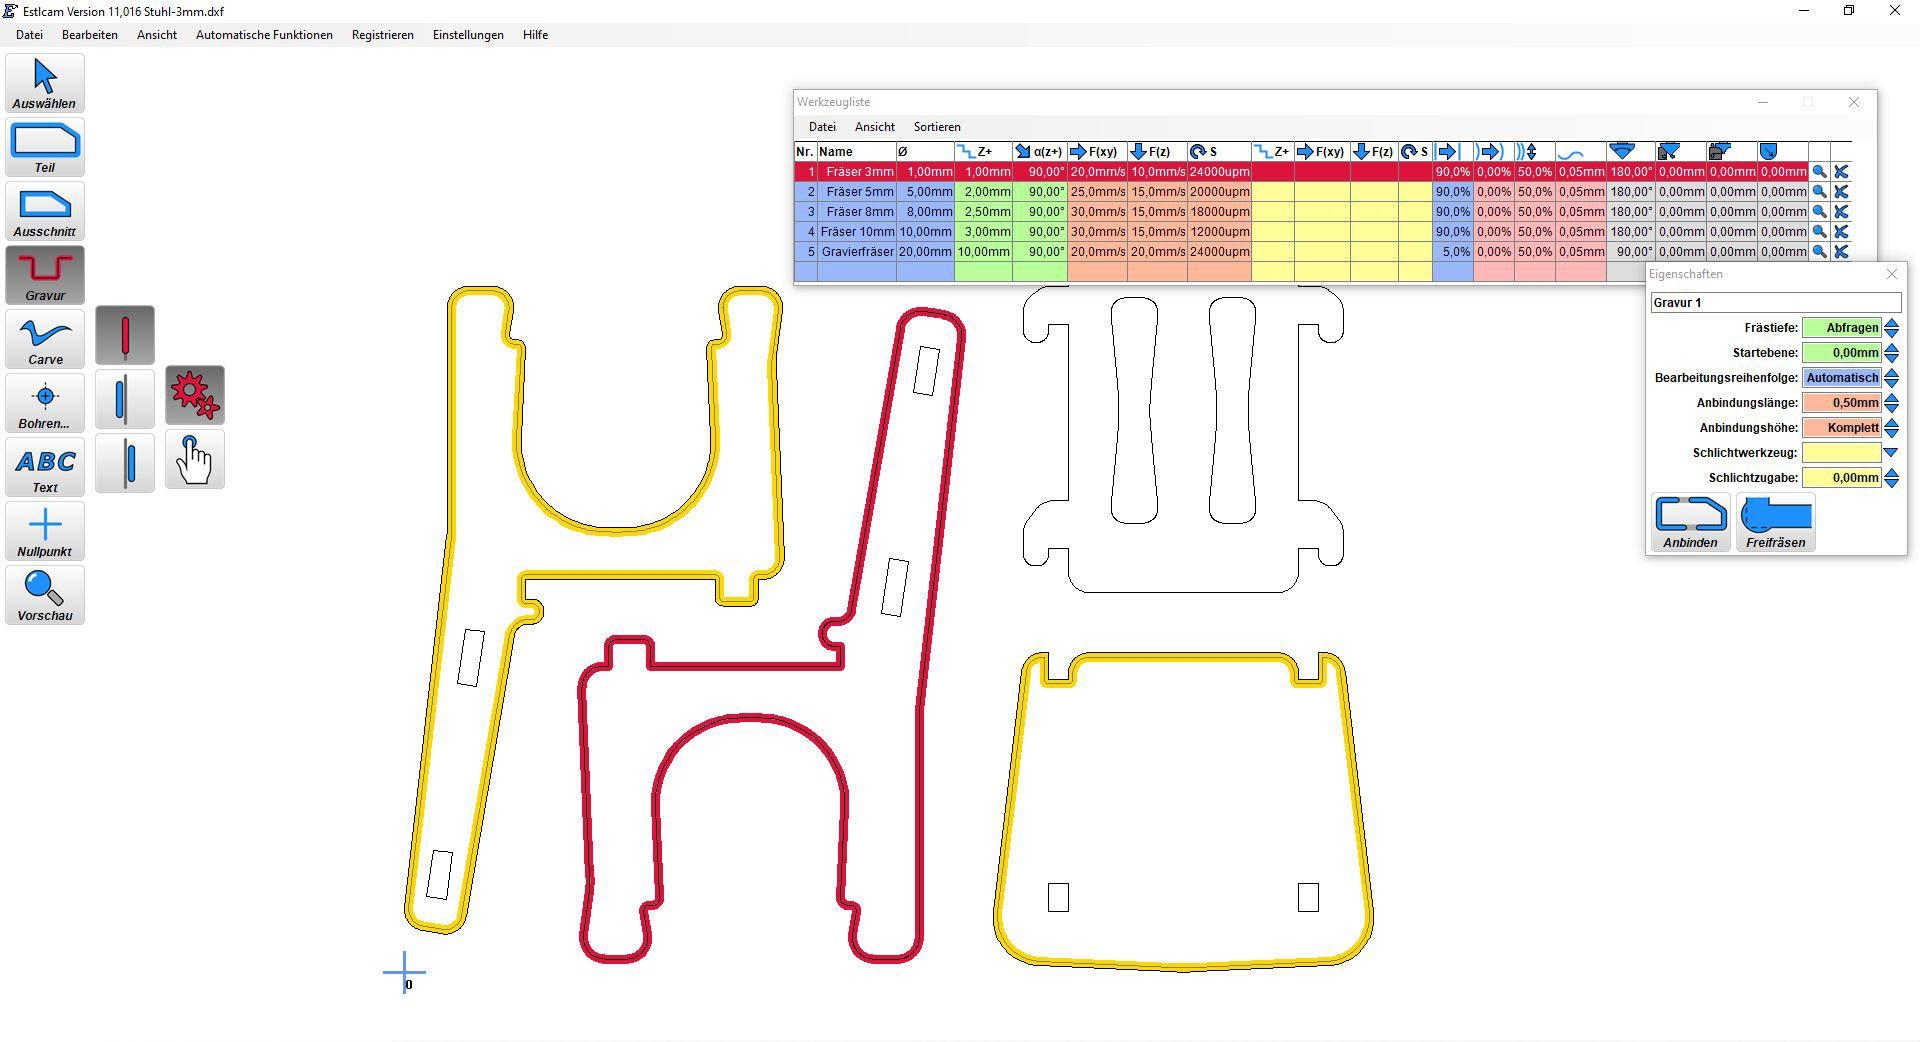The height and width of the screenshot is (1042, 1920).
Task: Click the Gravur 1 name field
Action: 1775,302
